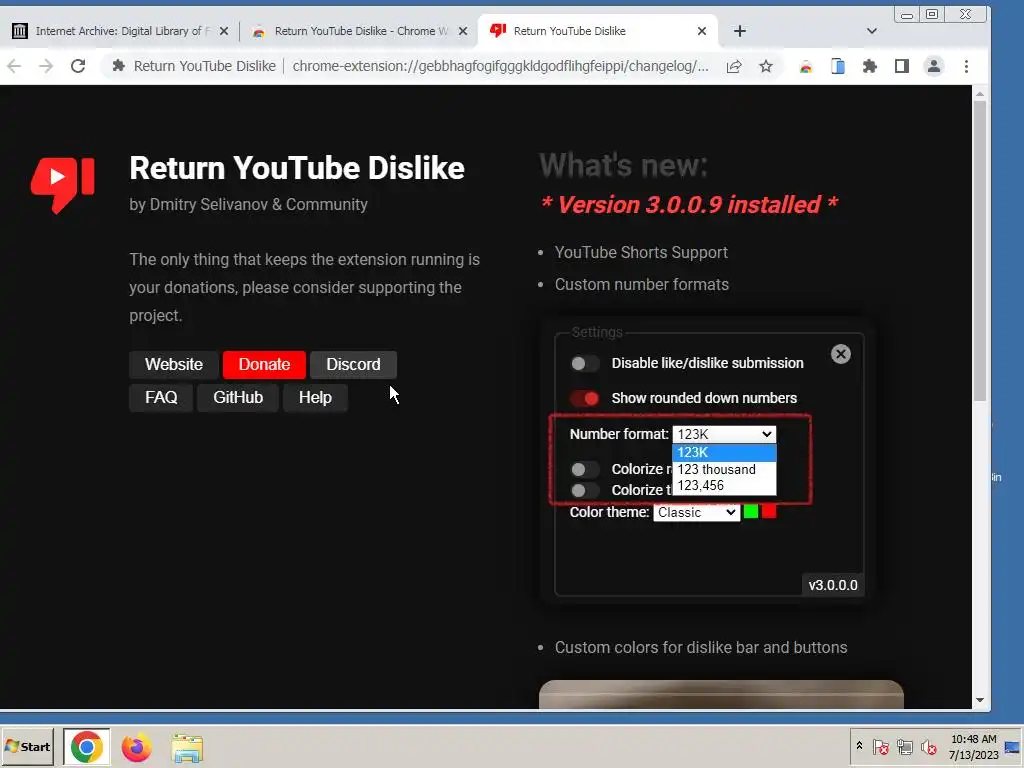The width and height of the screenshot is (1024, 768).
Task: Toggle Show rounded down numbers switch
Action: (584, 398)
